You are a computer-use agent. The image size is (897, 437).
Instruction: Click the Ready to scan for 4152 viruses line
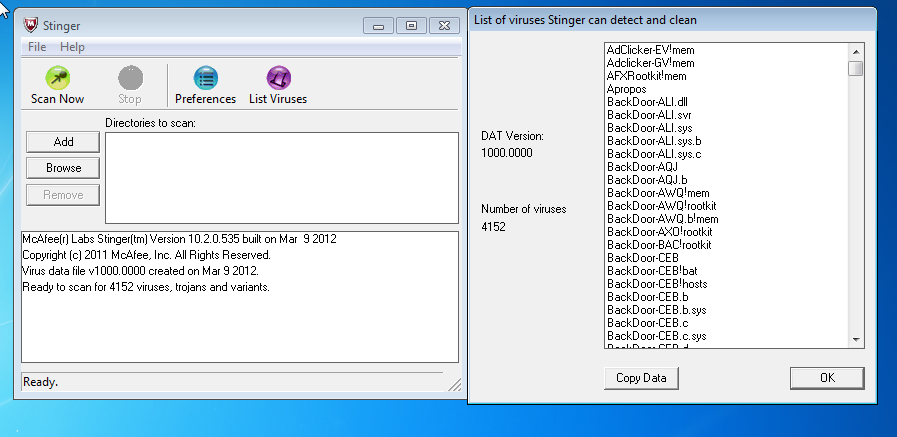[146, 287]
